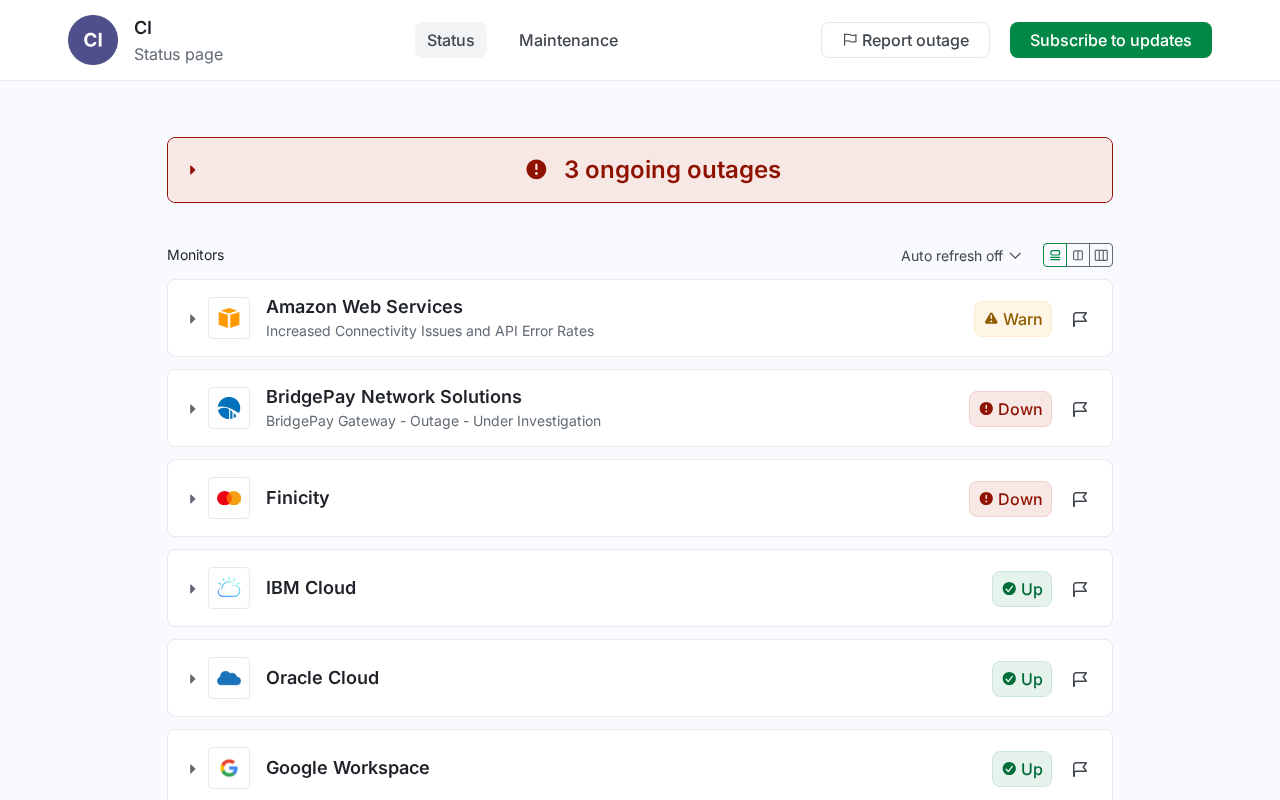Image resolution: width=1280 pixels, height=800 pixels.
Task: Open the Maintenance tab
Action: (x=568, y=40)
